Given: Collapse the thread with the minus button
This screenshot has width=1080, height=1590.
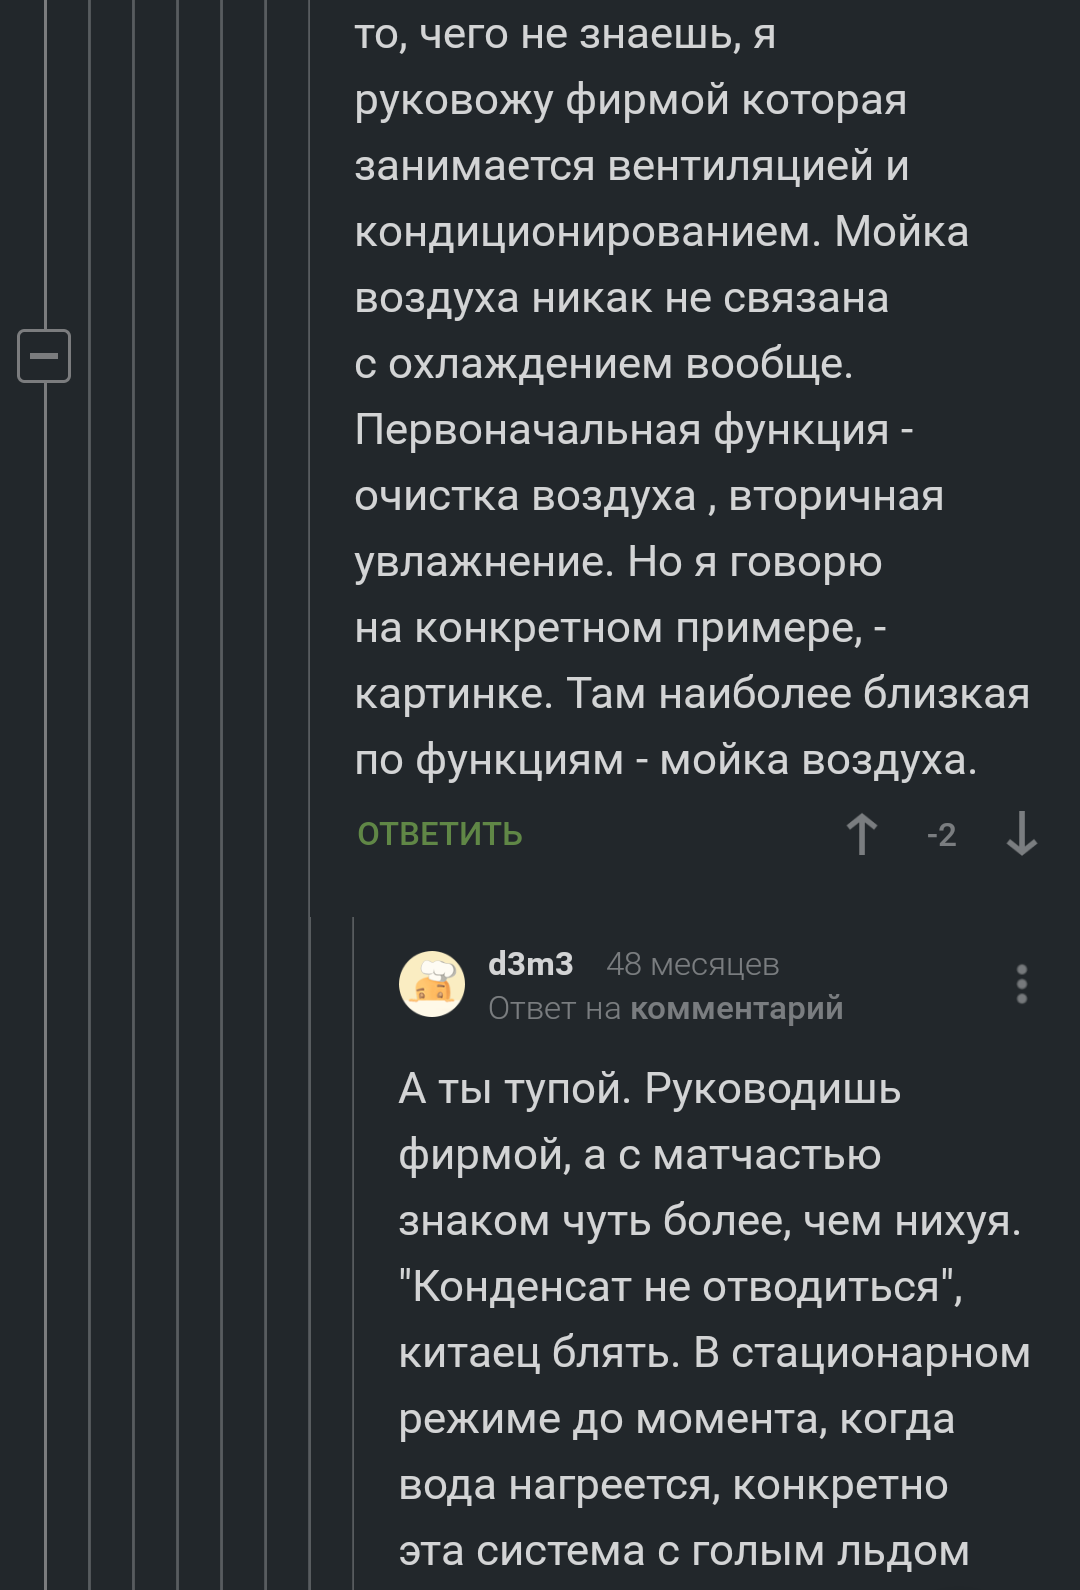Looking at the screenshot, I should pos(44,355).
